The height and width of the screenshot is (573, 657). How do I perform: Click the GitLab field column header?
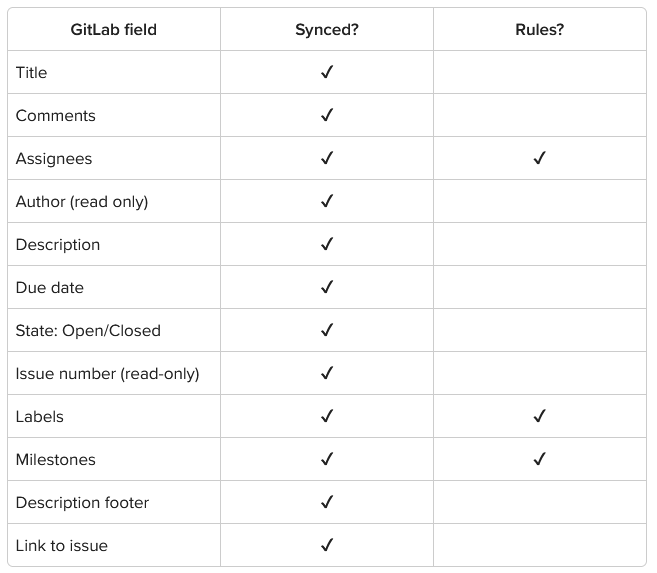pos(114,30)
